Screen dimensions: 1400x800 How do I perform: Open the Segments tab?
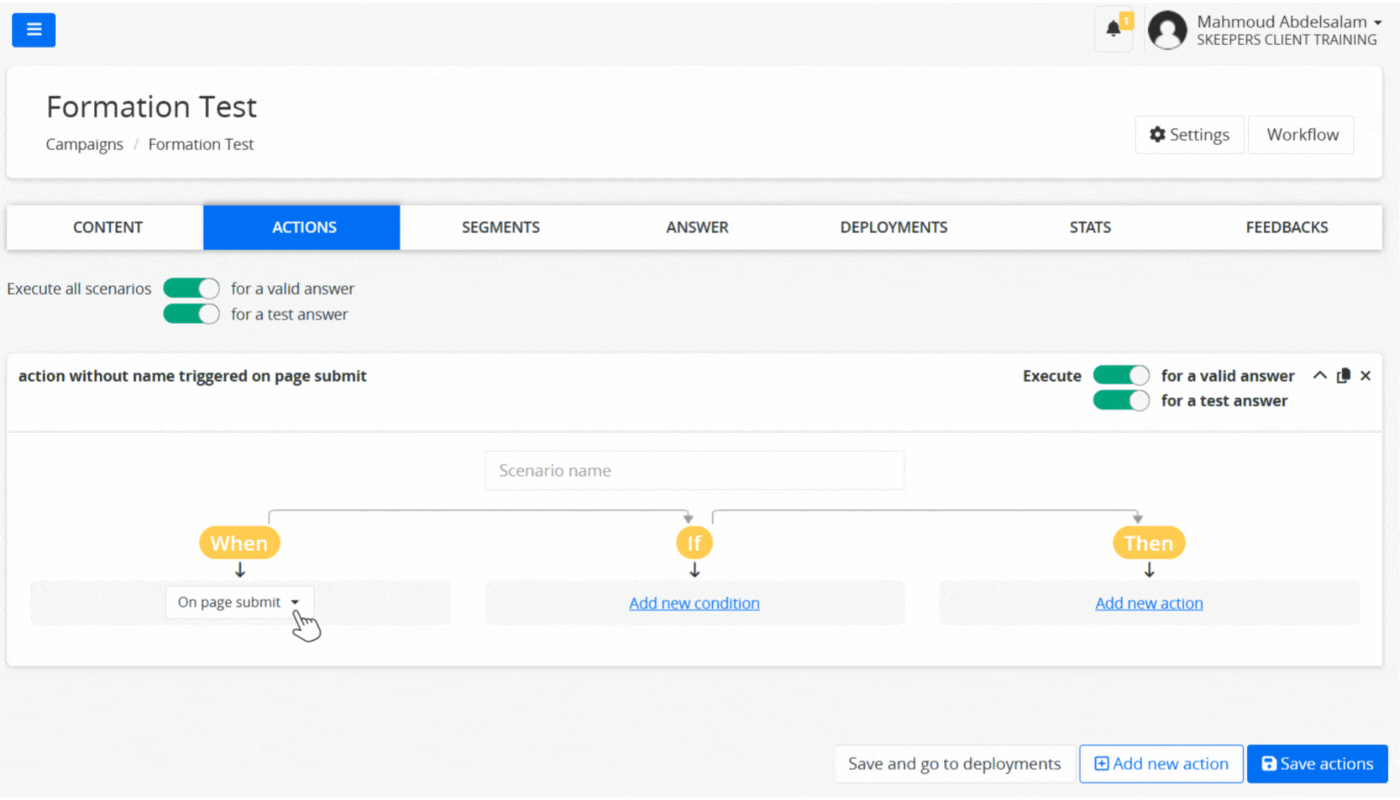(500, 227)
